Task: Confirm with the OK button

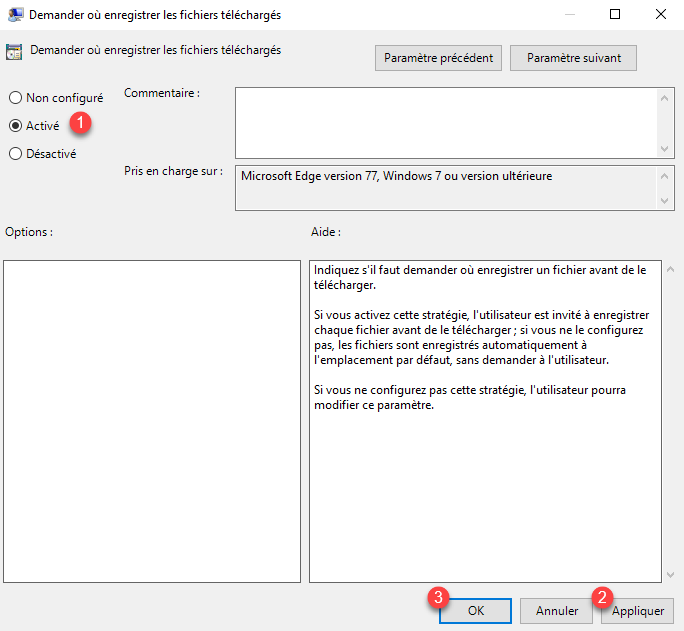Action: [x=475, y=610]
